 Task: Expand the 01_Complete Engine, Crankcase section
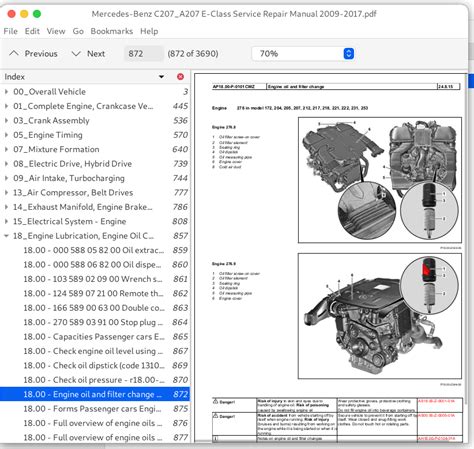[x=6, y=106]
